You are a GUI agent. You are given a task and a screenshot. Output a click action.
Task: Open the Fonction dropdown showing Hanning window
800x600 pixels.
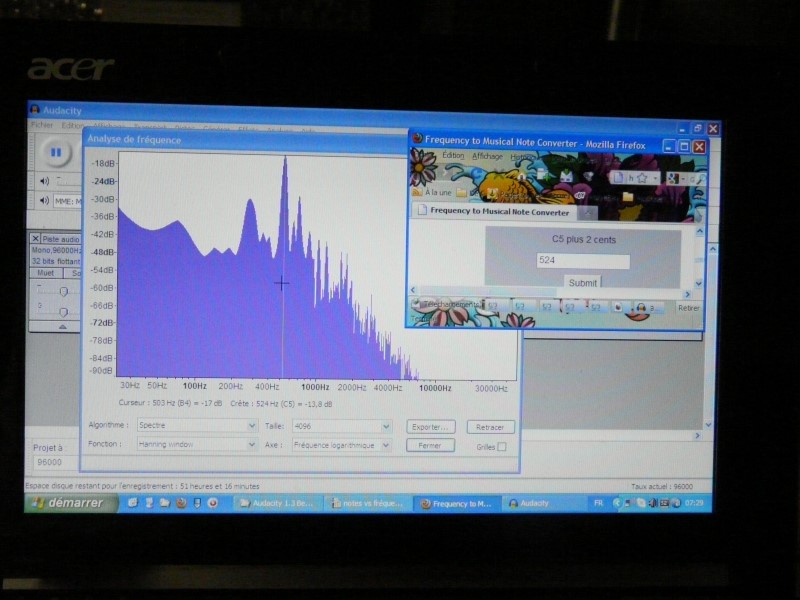[x=196, y=445]
